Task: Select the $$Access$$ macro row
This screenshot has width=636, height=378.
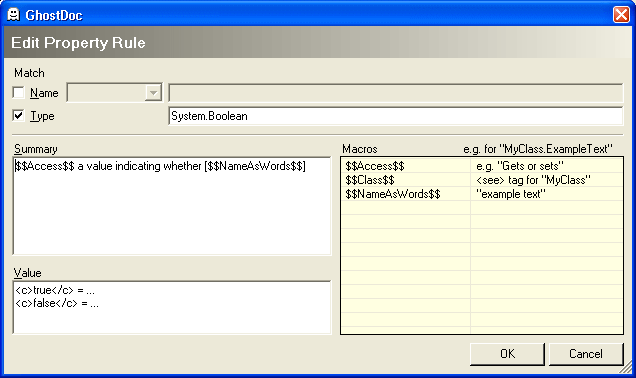Action: pos(481,166)
